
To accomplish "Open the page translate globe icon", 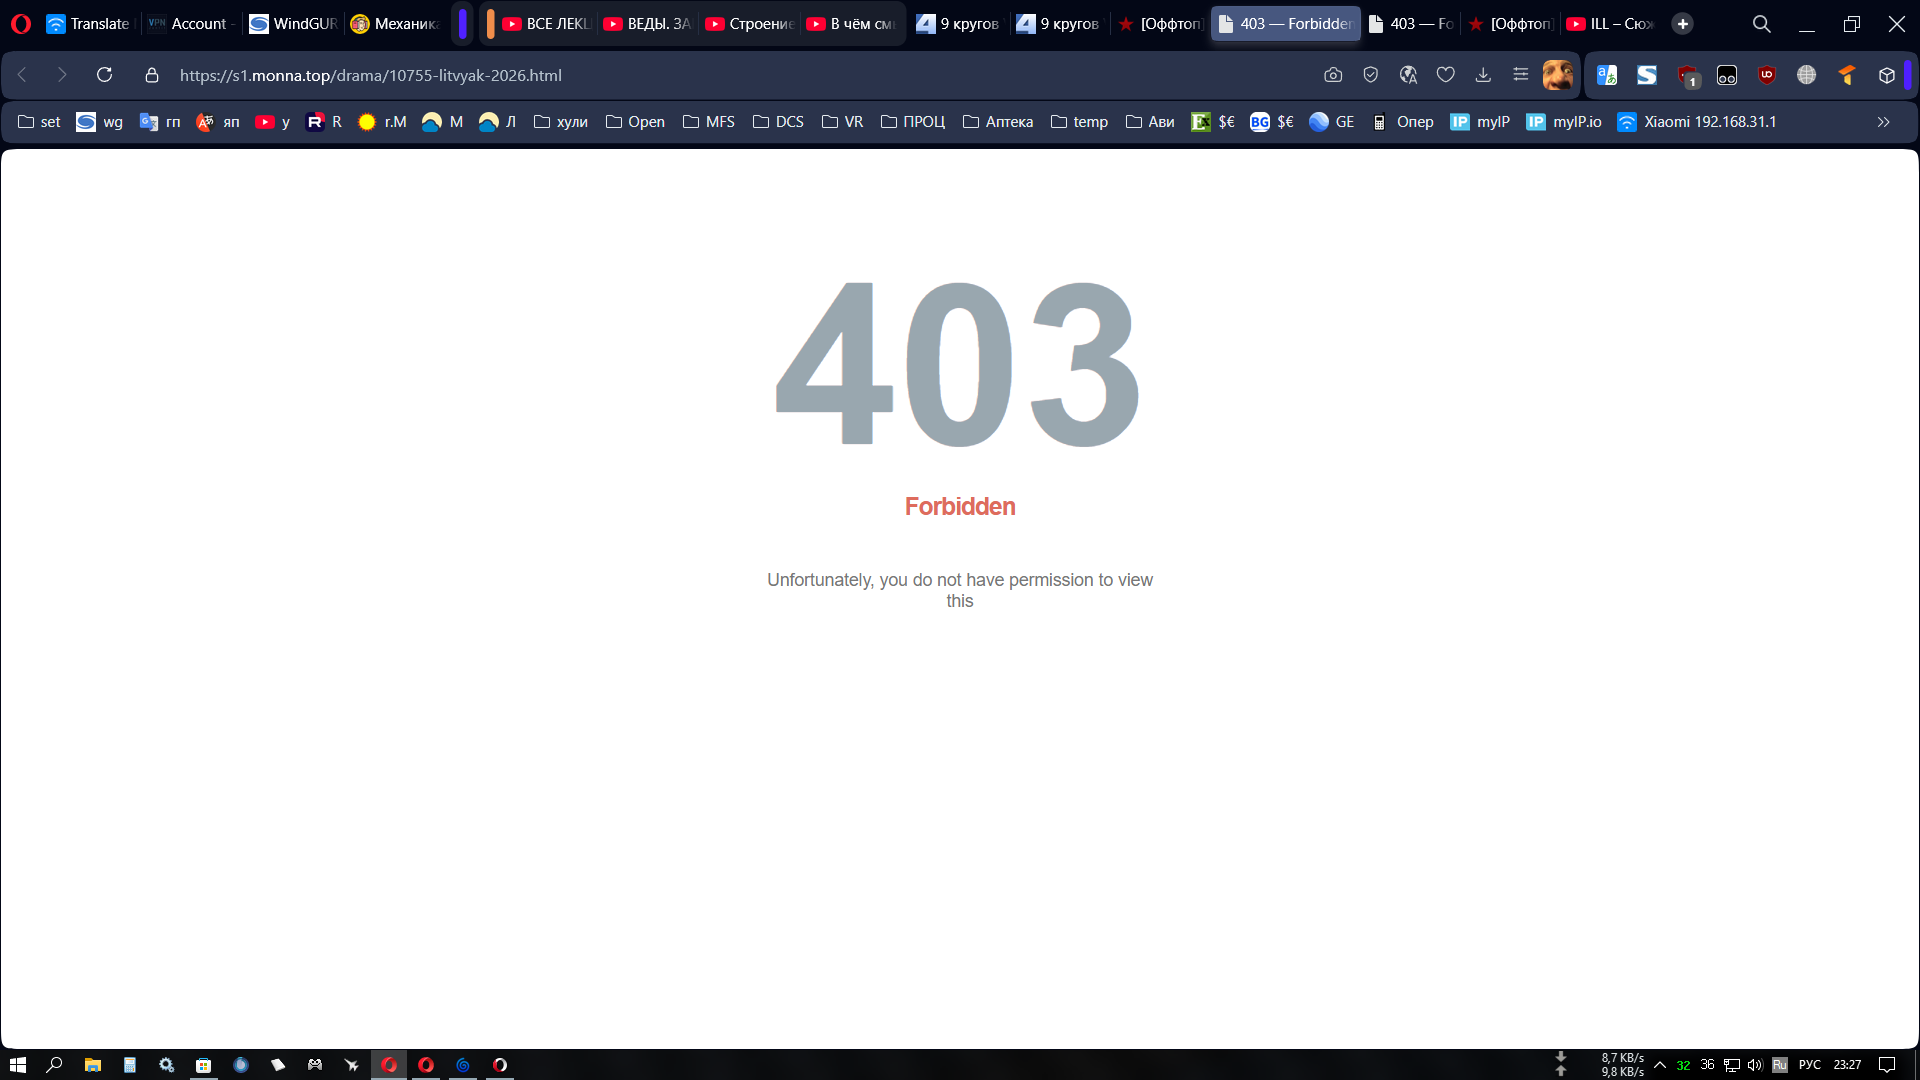I will (1408, 75).
